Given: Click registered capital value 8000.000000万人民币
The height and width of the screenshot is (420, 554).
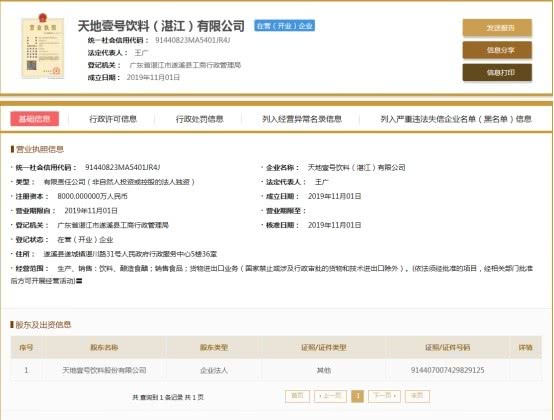Looking at the screenshot, I should pos(93,196).
